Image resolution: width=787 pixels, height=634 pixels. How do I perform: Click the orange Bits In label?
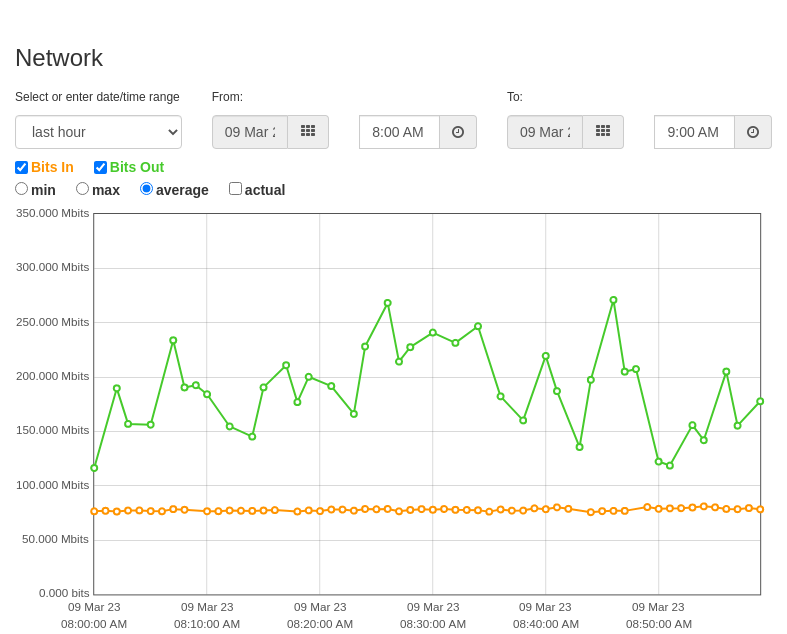pyautogui.click(x=52, y=167)
